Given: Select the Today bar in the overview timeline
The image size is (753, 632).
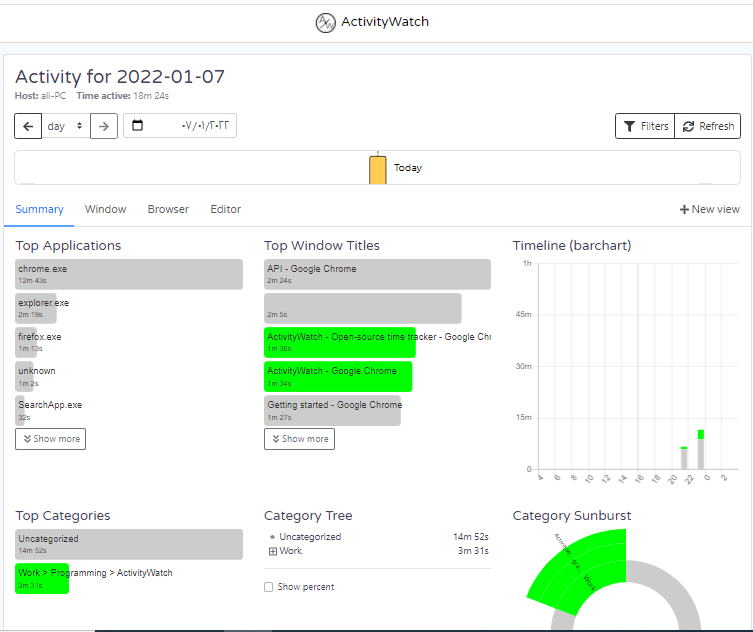Looking at the screenshot, I should [377, 170].
